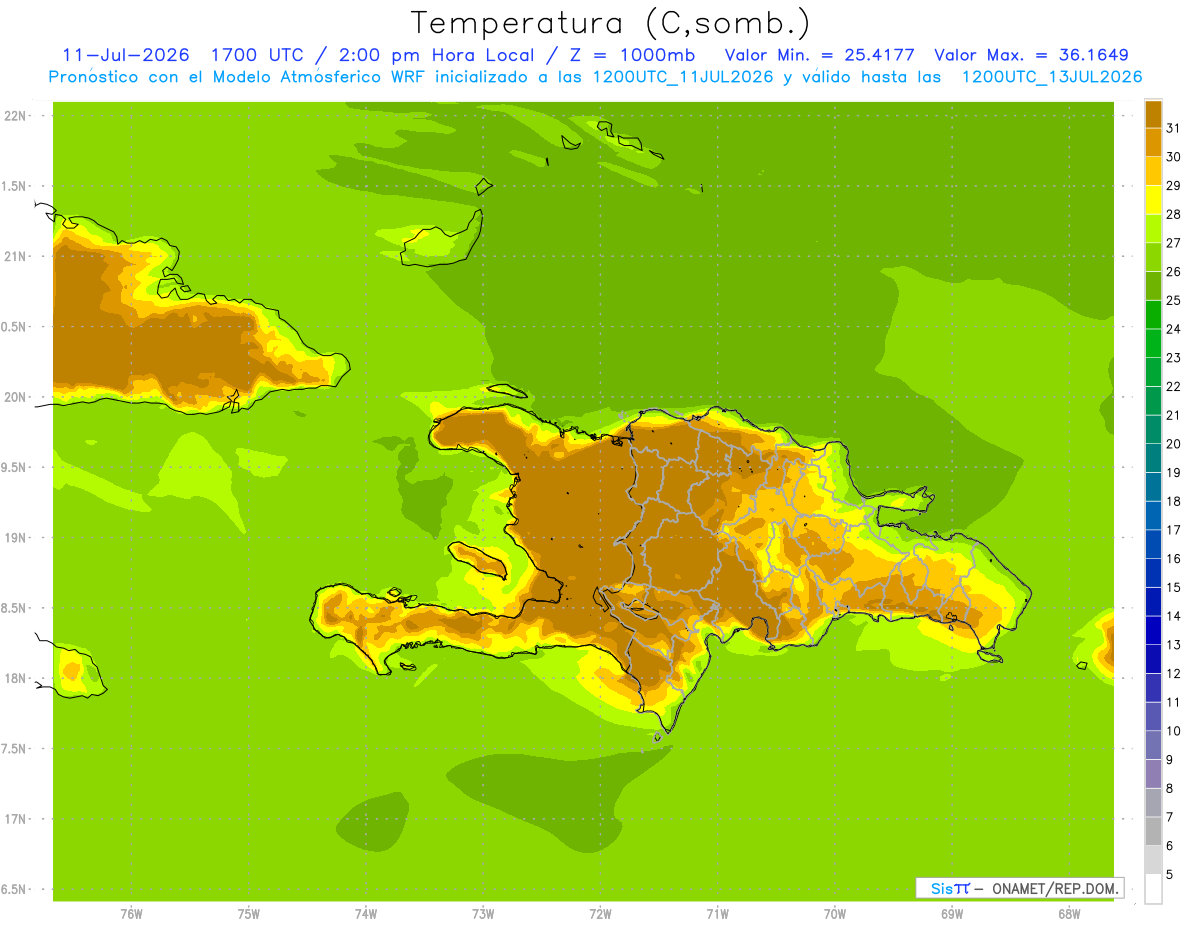Pick the legend color band between 26 and 27
Viewport: 1200px width, 927px height.
[1153, 257]
